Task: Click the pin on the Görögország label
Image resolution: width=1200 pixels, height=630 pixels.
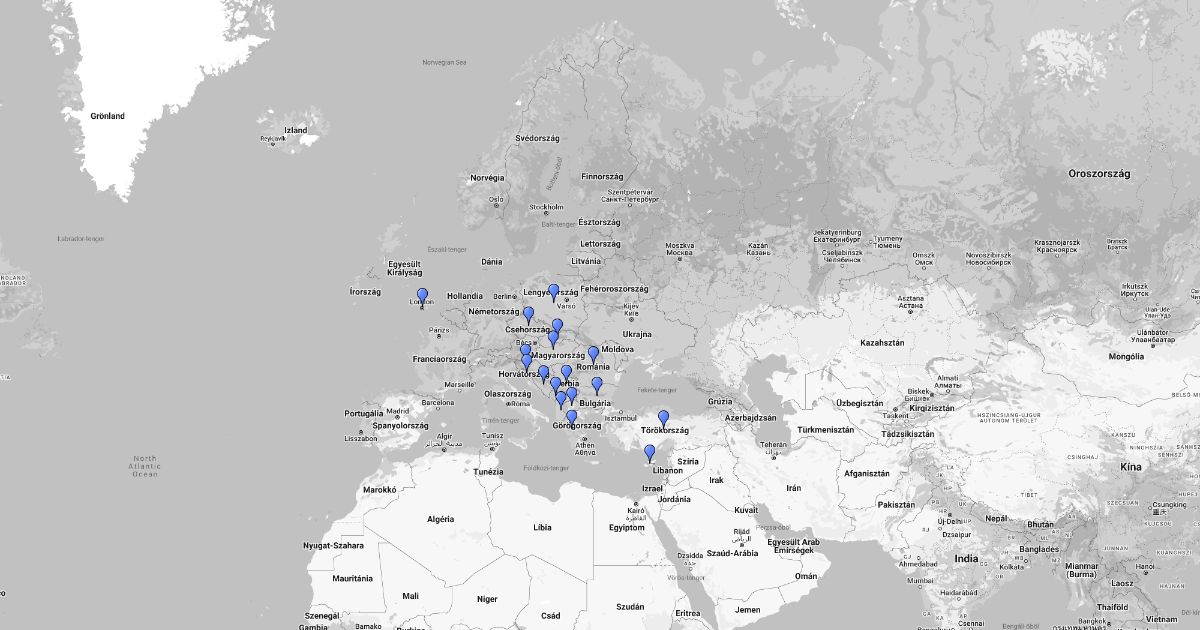Action: (x=572, y=418)
